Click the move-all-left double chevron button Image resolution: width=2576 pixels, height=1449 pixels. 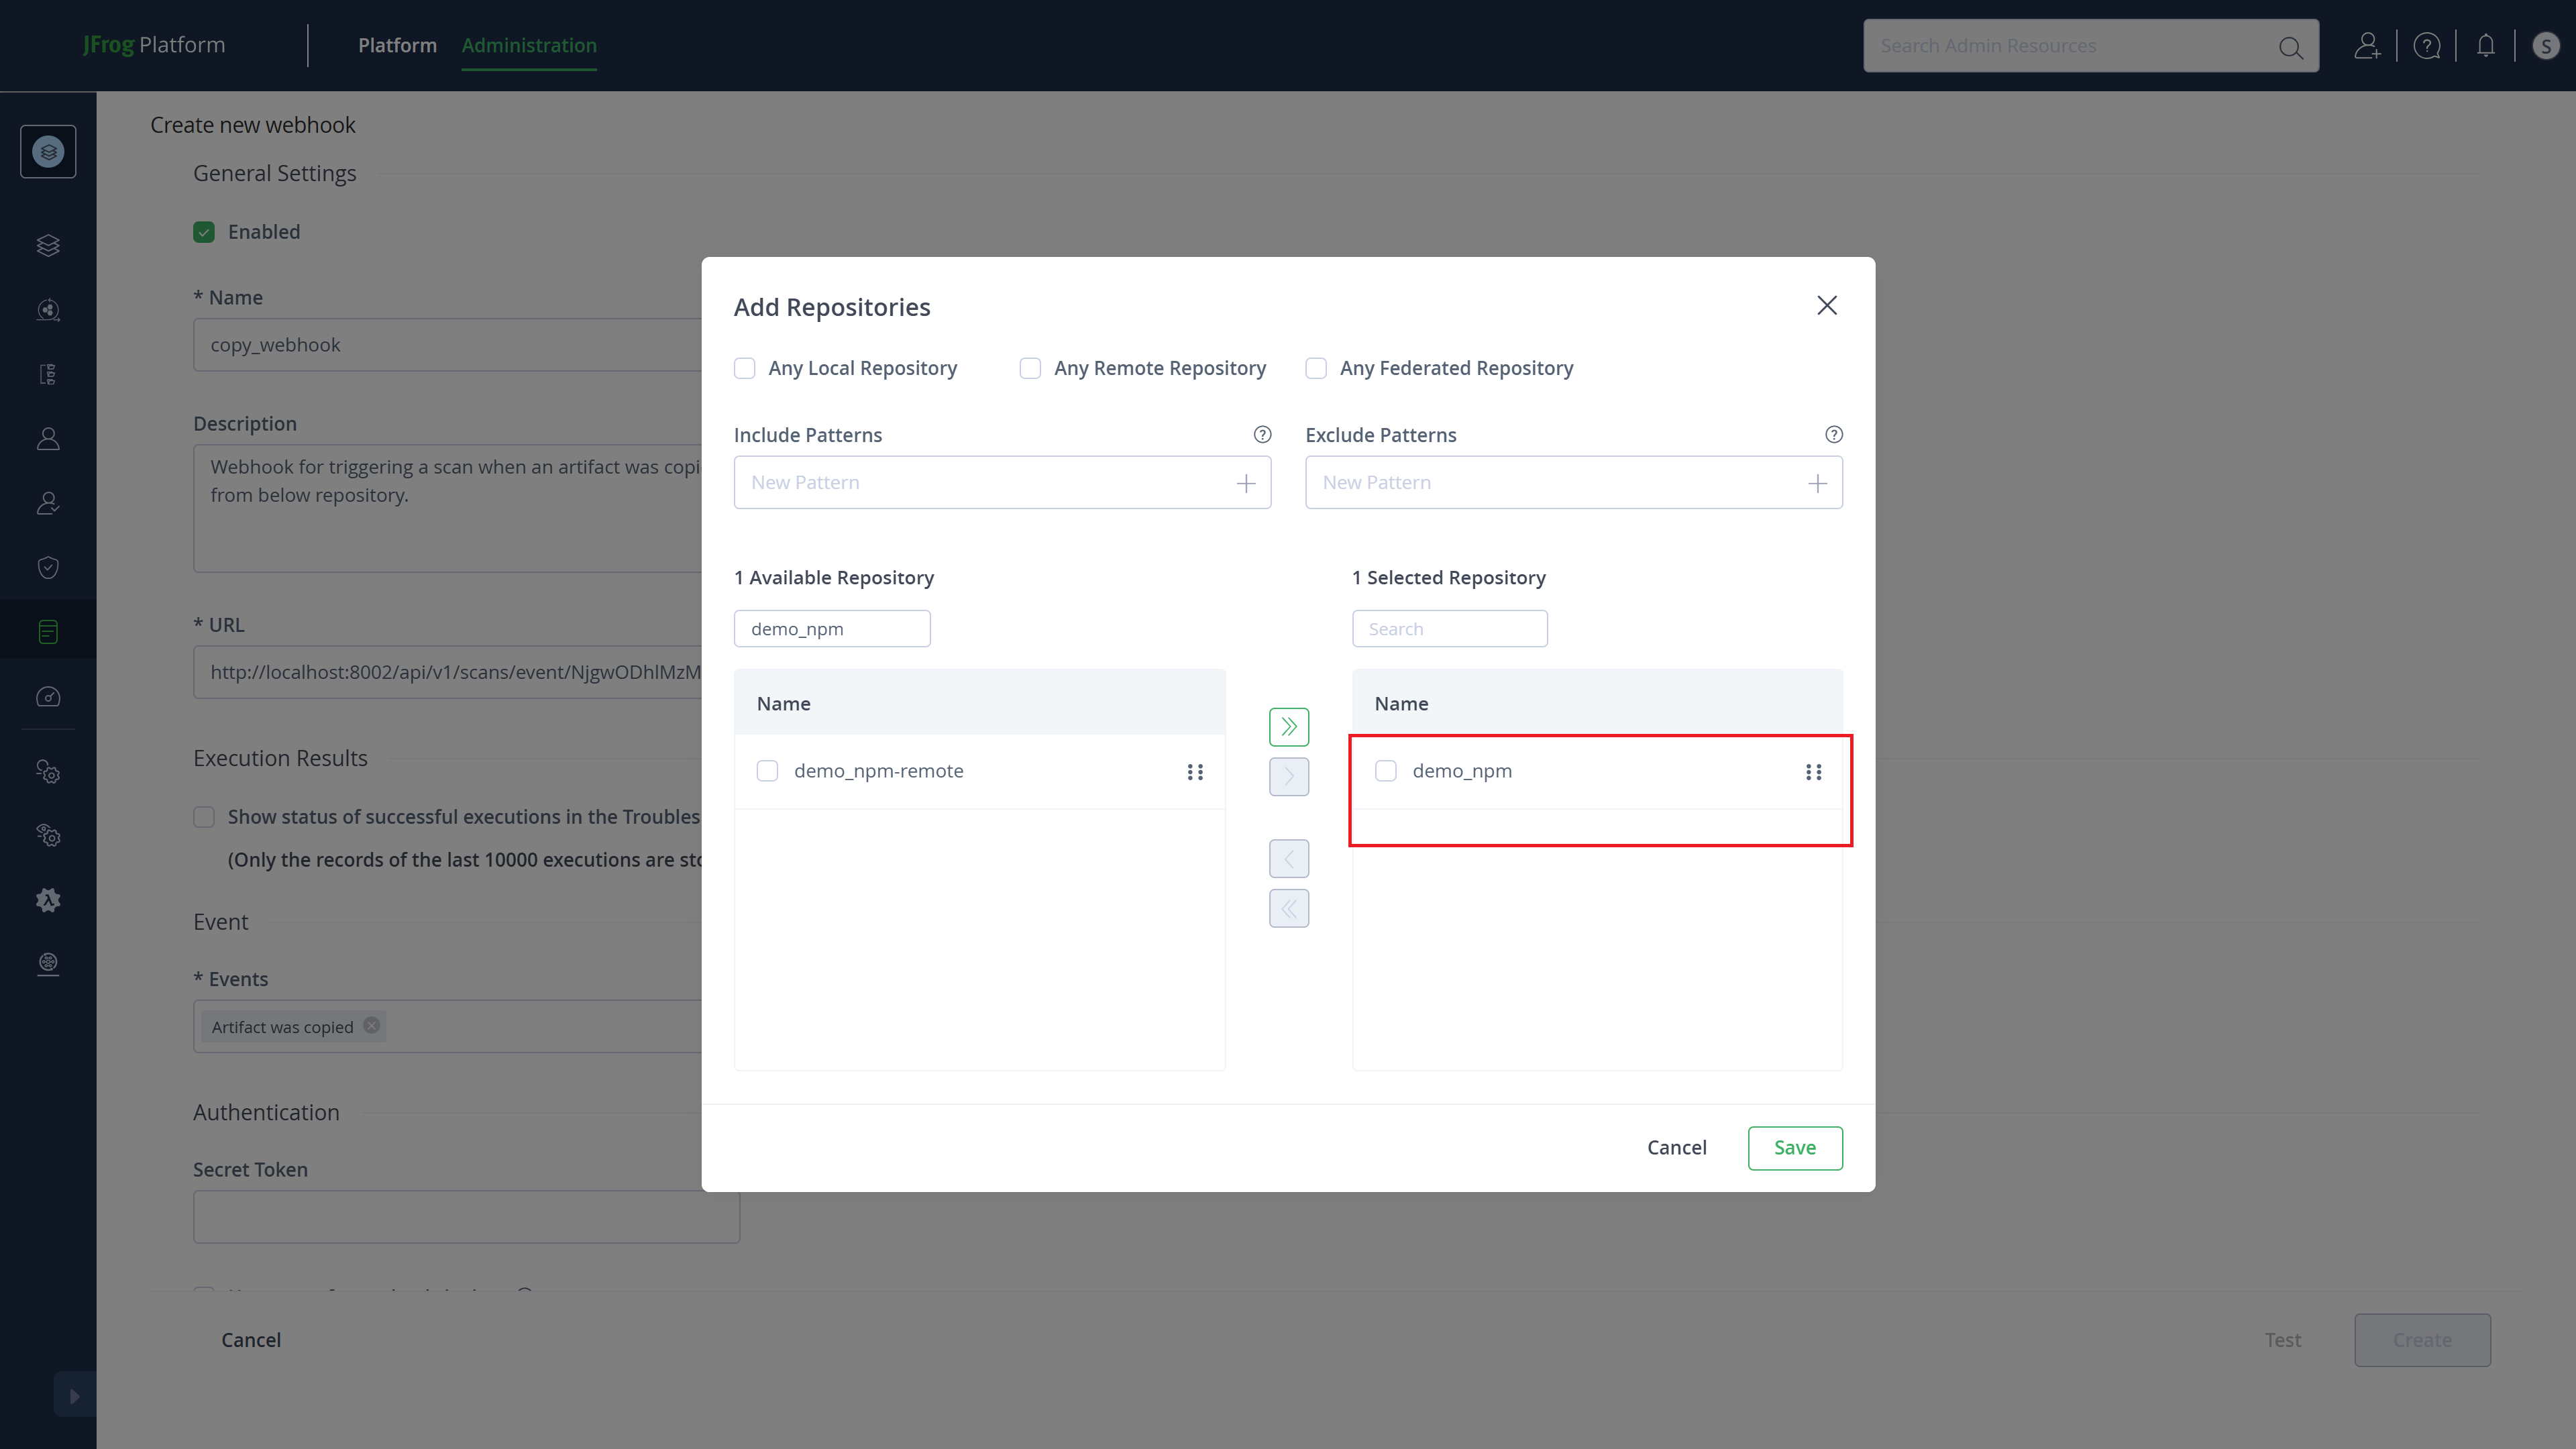(x=1288, y=908)
